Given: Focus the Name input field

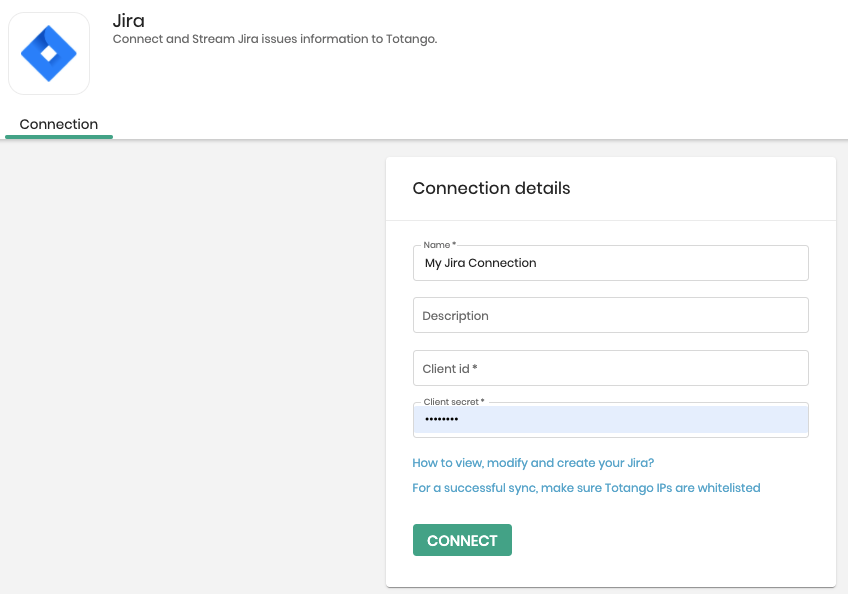Looking at the screenshot, I should (x=611, y=263).
